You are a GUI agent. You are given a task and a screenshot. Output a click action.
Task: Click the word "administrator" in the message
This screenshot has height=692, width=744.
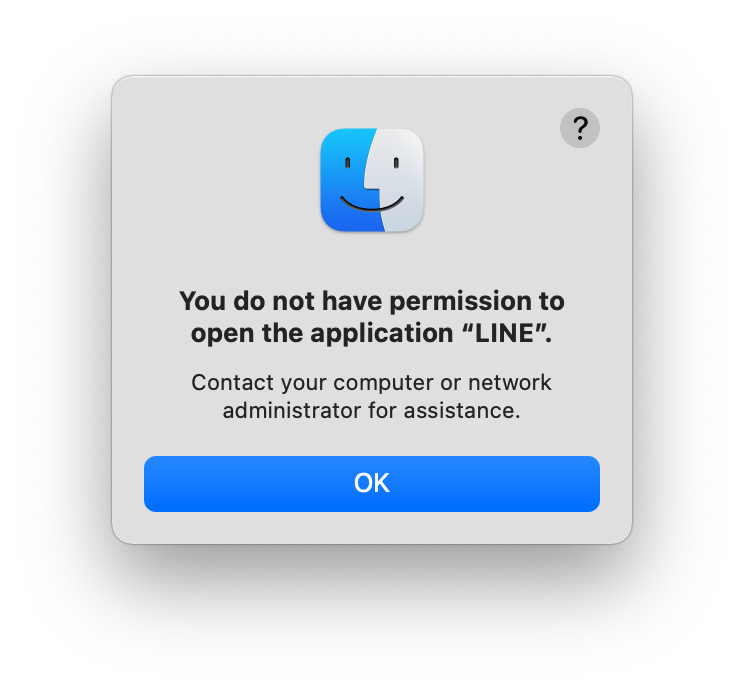[x=292, y=411]
